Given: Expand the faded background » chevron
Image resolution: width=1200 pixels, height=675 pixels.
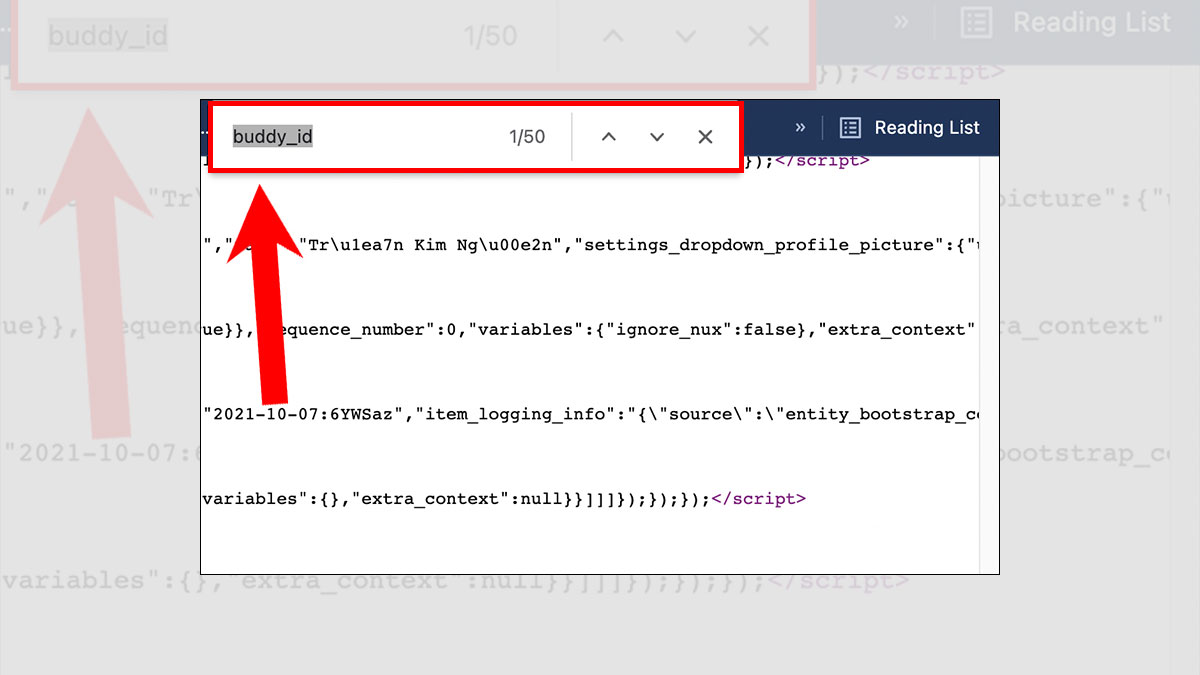Looking at the screenshot, I should pos(901,22).
